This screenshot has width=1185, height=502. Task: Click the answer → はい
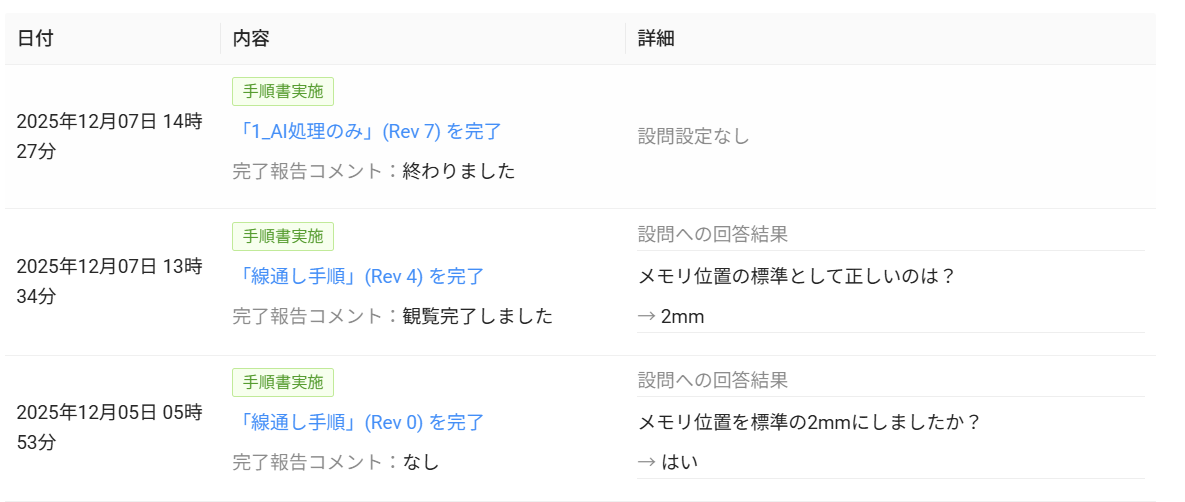click(667, 461)
